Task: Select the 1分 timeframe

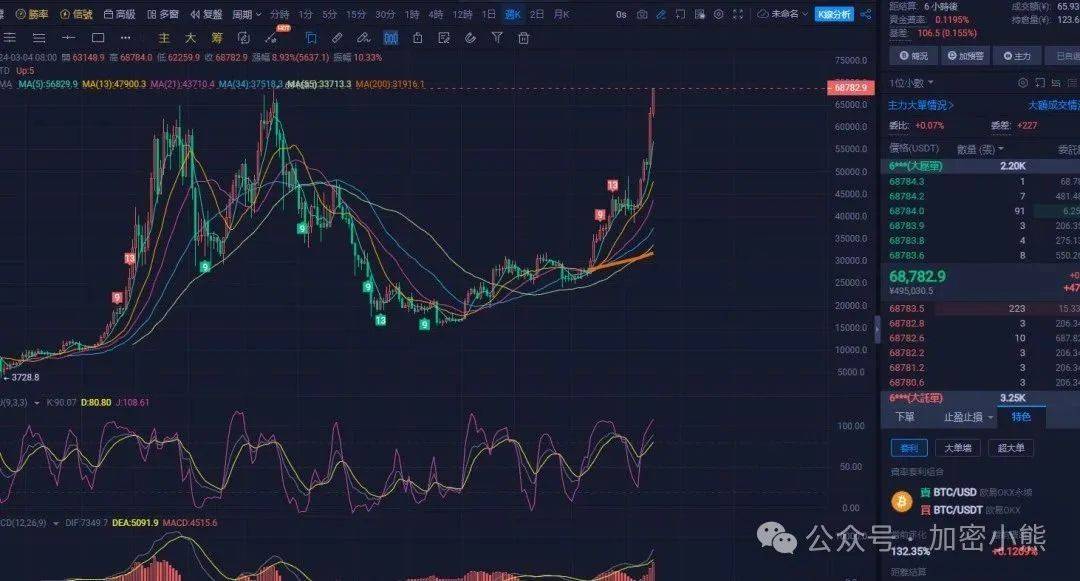Action: pyautogui.click(x=305, y=14)
